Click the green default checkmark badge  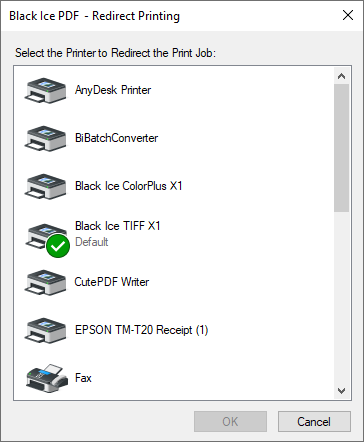(x=58, y=246)
